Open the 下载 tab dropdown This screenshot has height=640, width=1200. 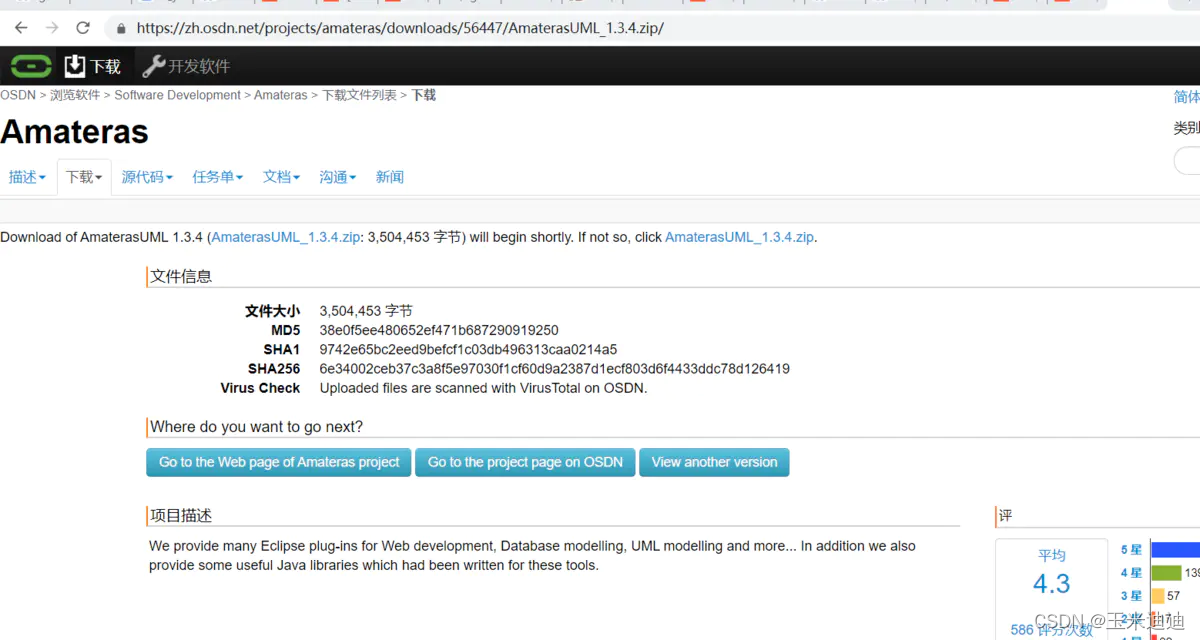click(x=84, y=177)
